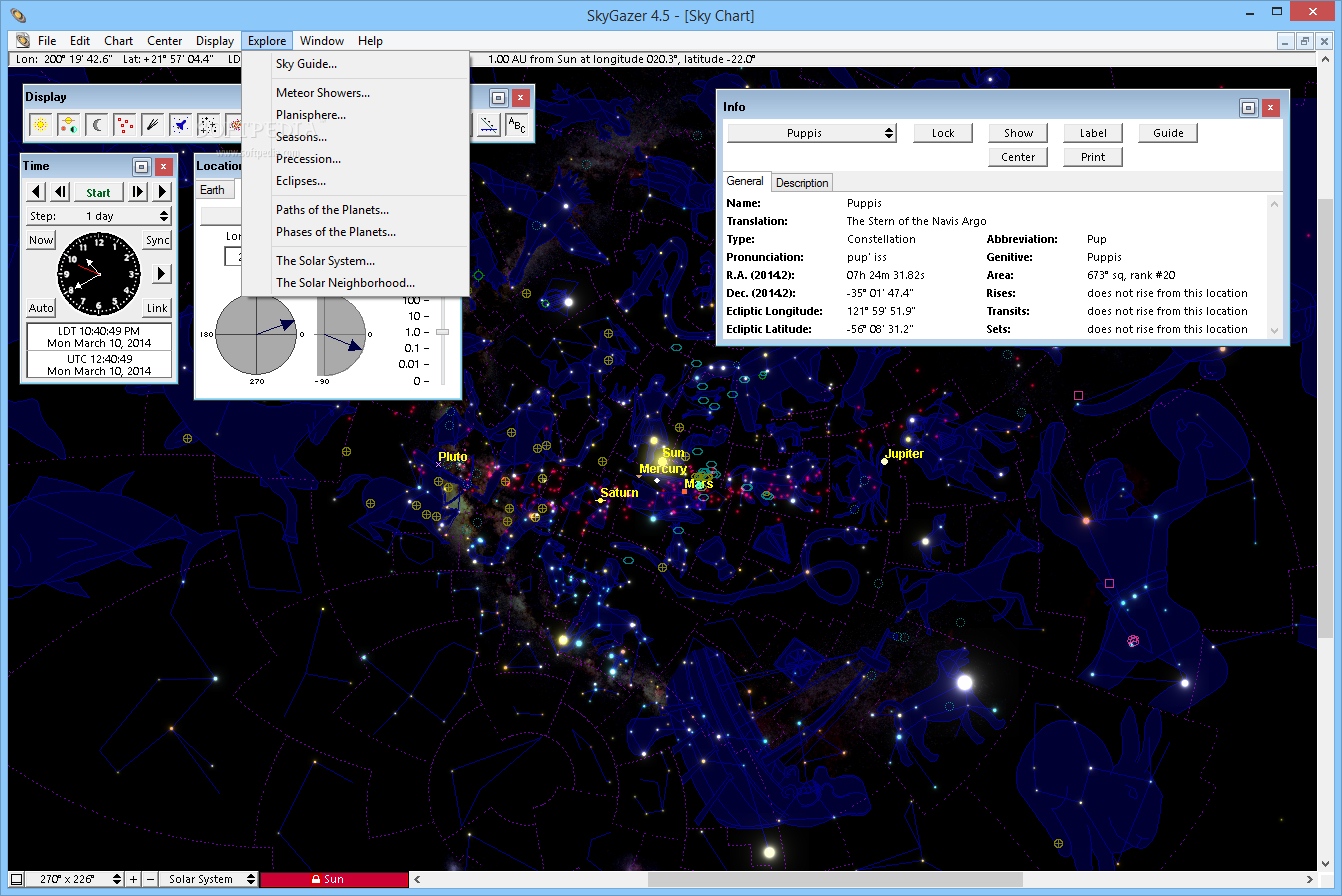Screen dimensions: 1342x896
Task: Zoom in with the plus button
Action: click(134, 879)
